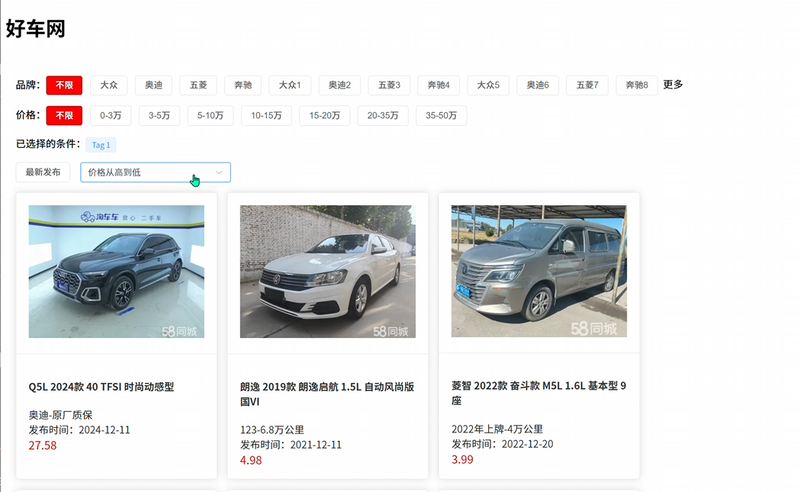The image size is (800, 492).
Task: Open the gray 菱智 van photo
Action: pyautogui.click(x=539, y=271)
